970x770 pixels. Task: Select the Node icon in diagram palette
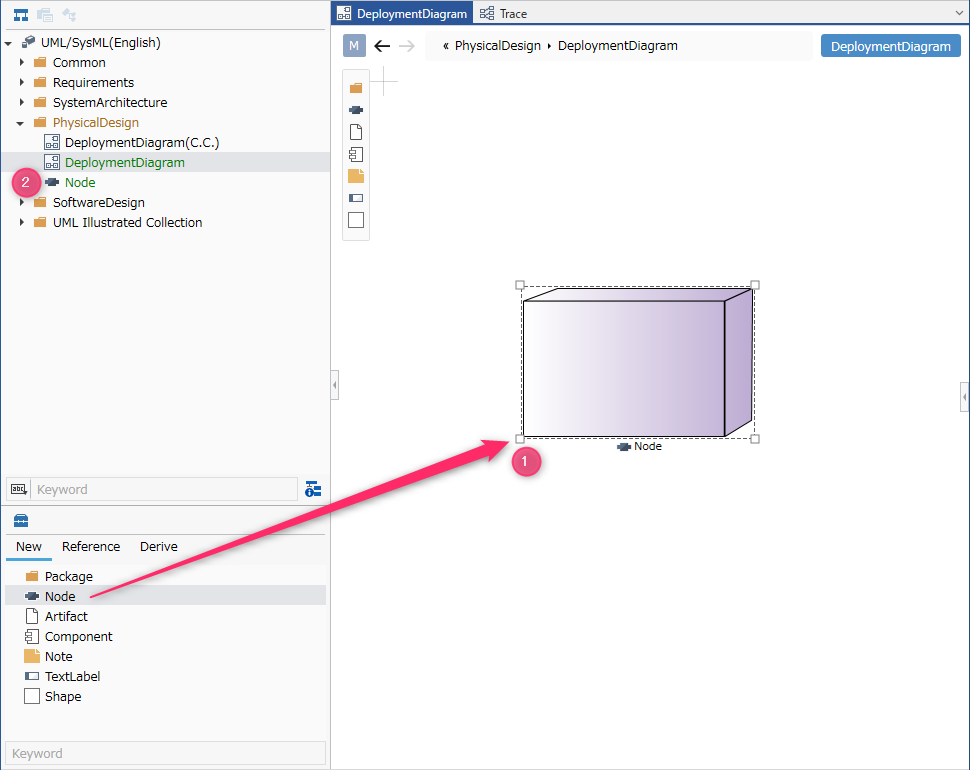pos(356,110)
